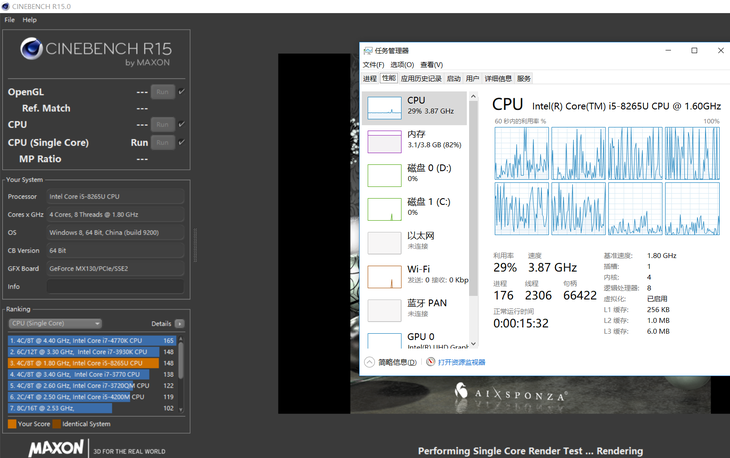Click the Cinebench app icon in title bar
This screenshot has height=458, width=730.
tap(6, 7)
